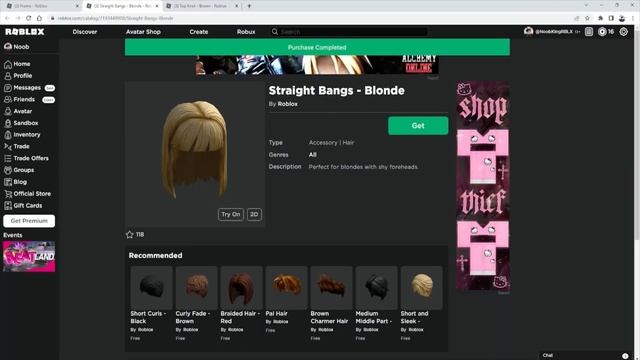Open the Roblox creator link
640x360 pixels.
pyautogui.click(x=287, y=104)
